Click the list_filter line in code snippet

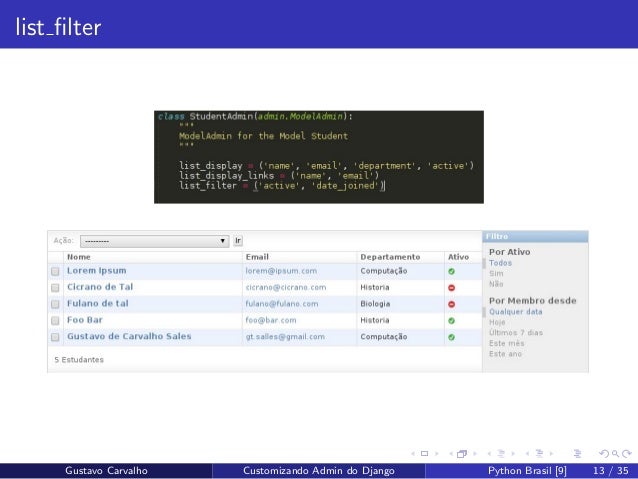tap(282, 186)
